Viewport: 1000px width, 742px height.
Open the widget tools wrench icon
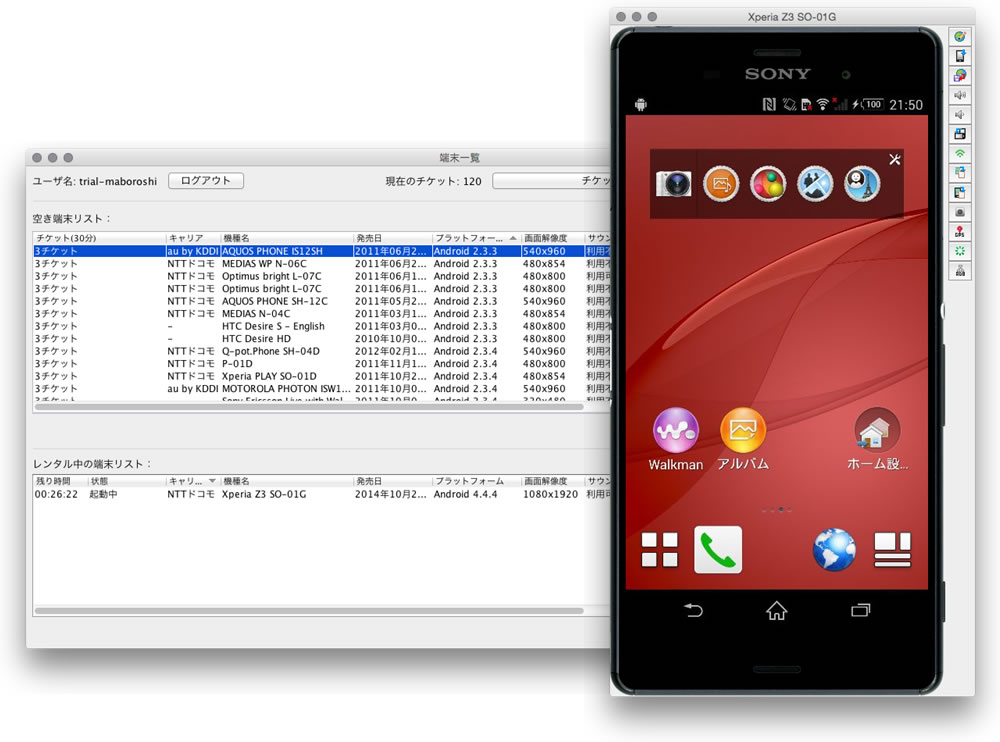895,160
